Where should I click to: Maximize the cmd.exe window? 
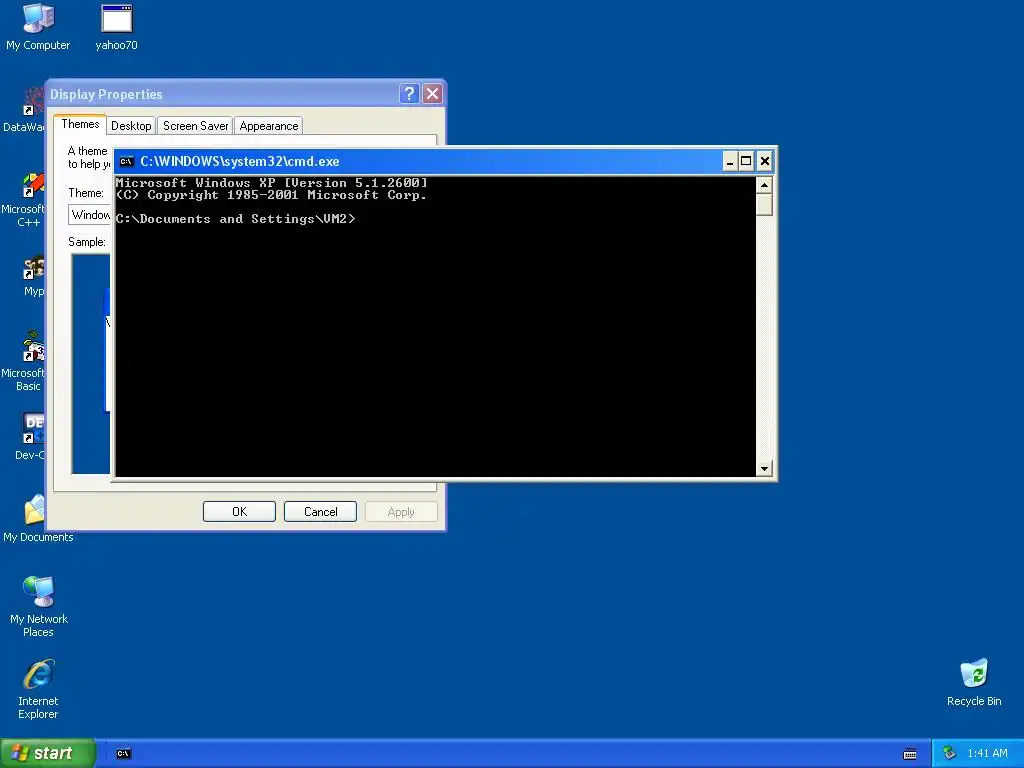pos(746,161)
